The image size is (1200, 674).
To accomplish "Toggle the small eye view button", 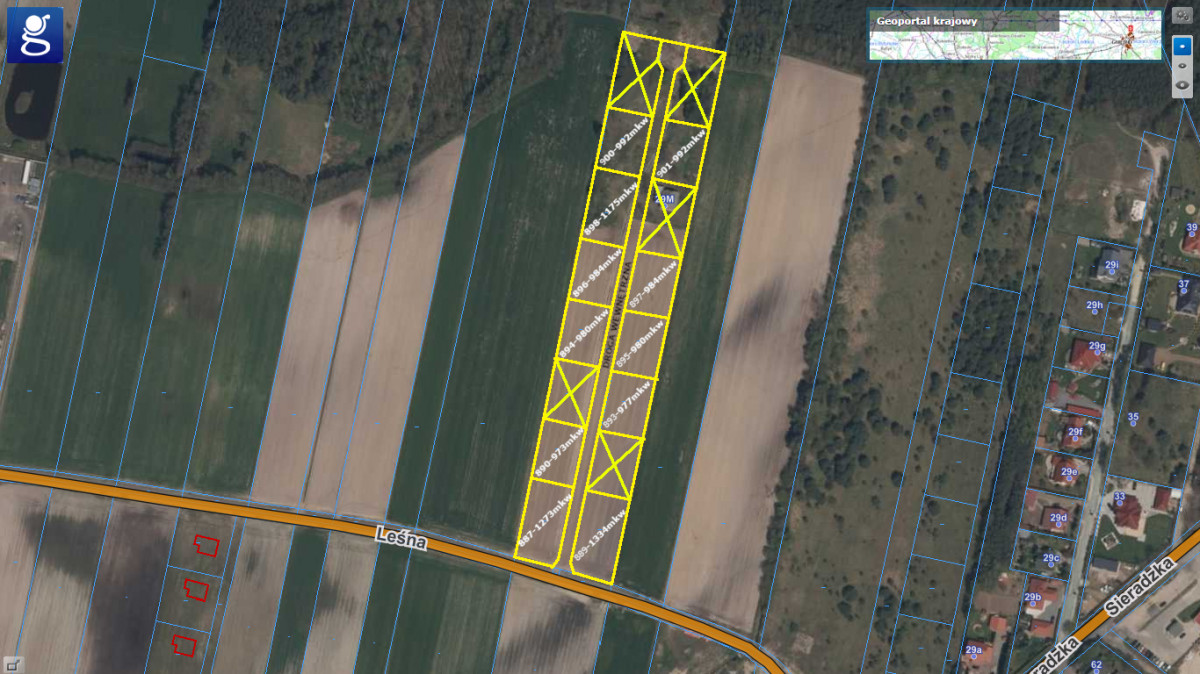I will (1182, 66).
